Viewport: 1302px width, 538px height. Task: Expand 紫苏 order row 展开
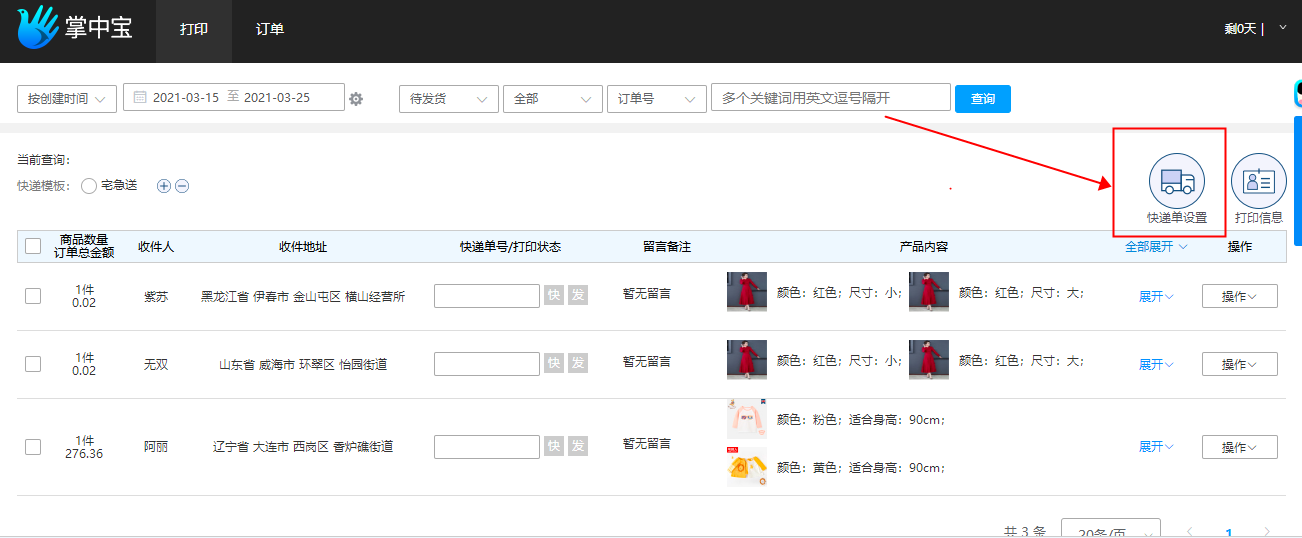click(1156, 296)
